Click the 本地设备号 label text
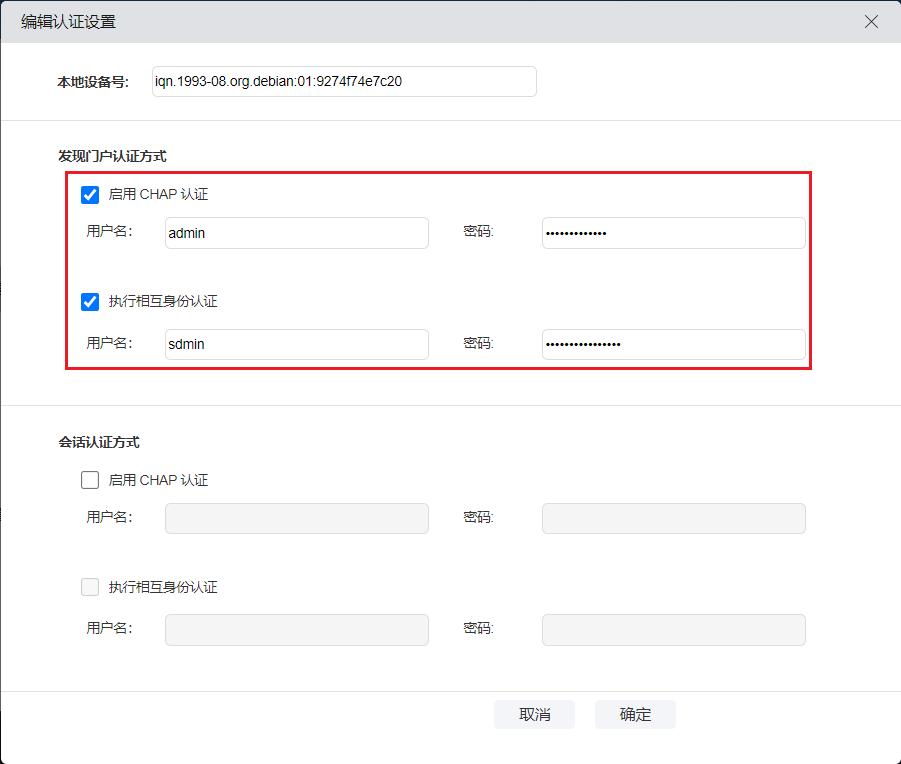Image resolution: width=901 pixels, height=764 pixels. [92, 82]
